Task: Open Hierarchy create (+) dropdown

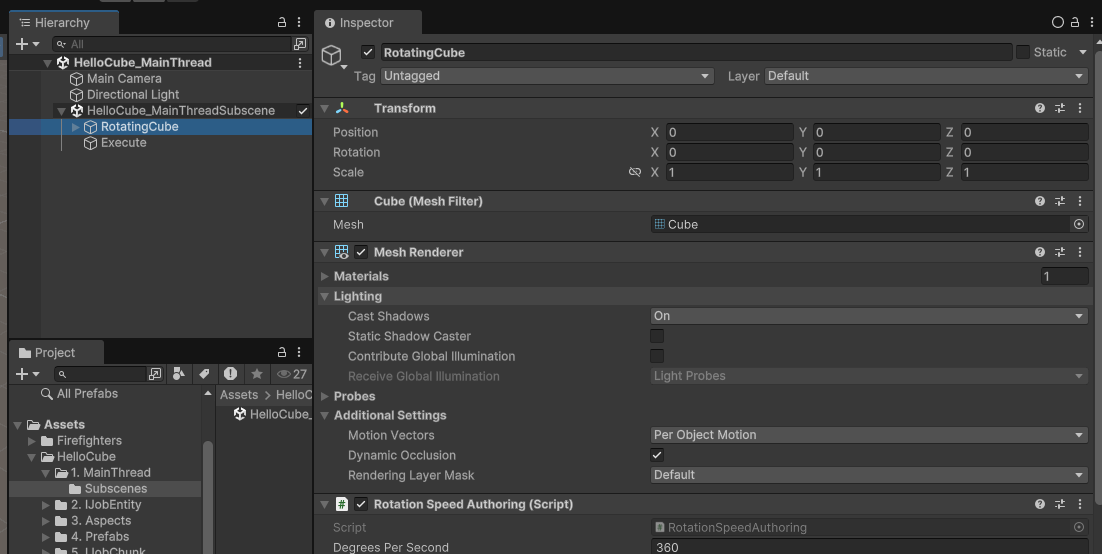Action: click(x=27, y=44)
